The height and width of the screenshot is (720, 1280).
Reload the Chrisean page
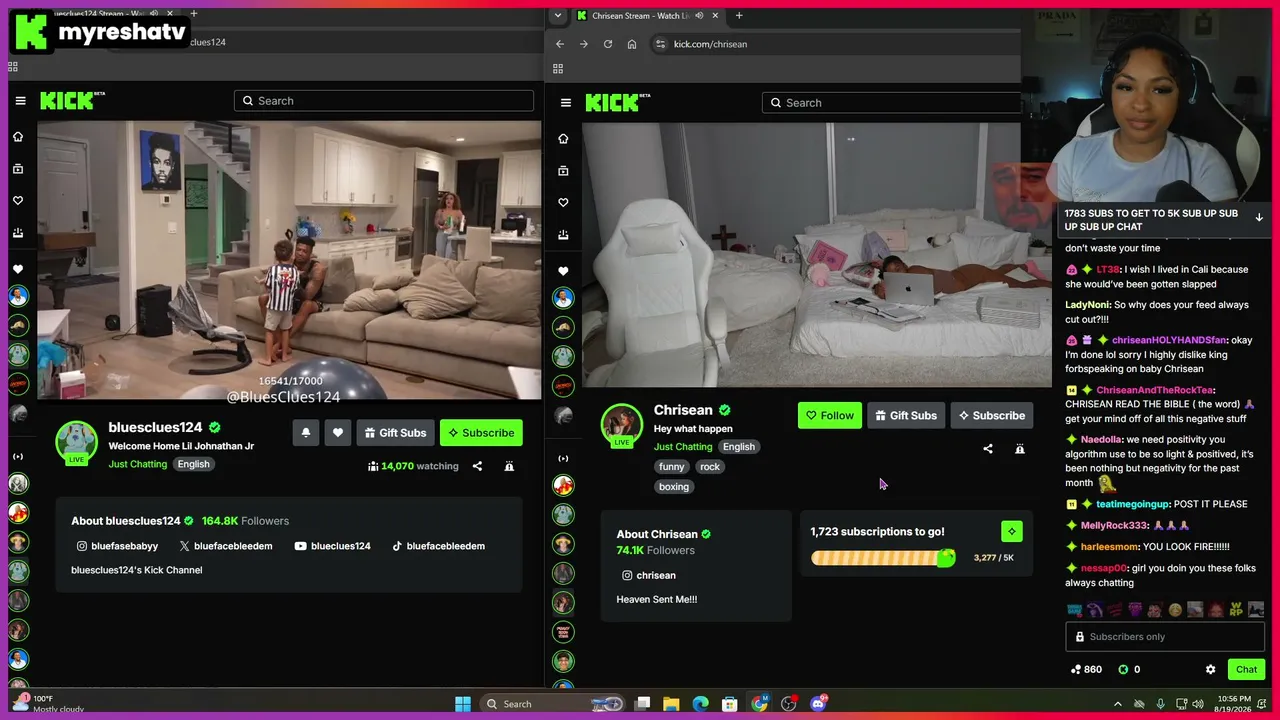[x=608, y=44]
